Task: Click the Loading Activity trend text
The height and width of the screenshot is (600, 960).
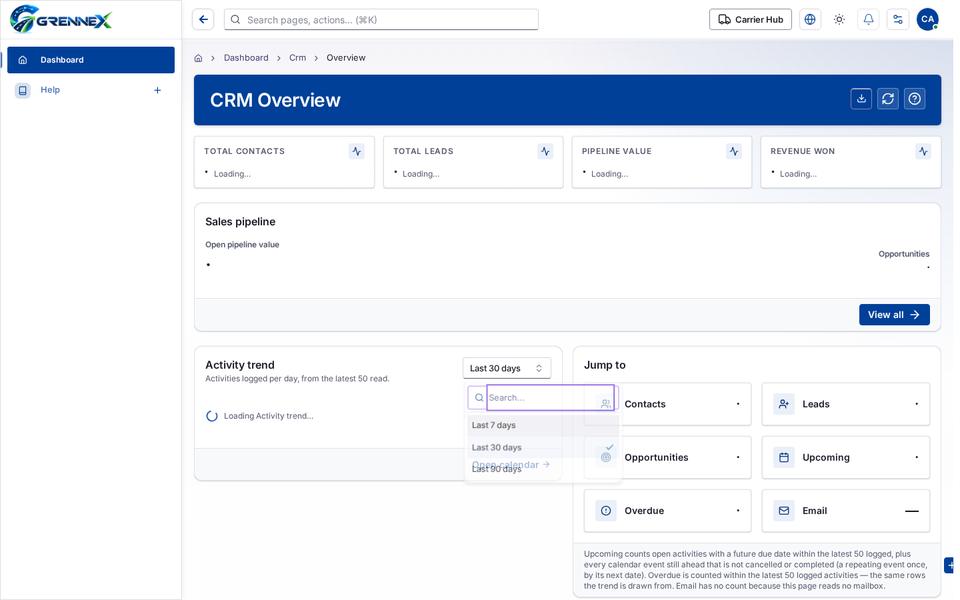Action: pos(269,416)
